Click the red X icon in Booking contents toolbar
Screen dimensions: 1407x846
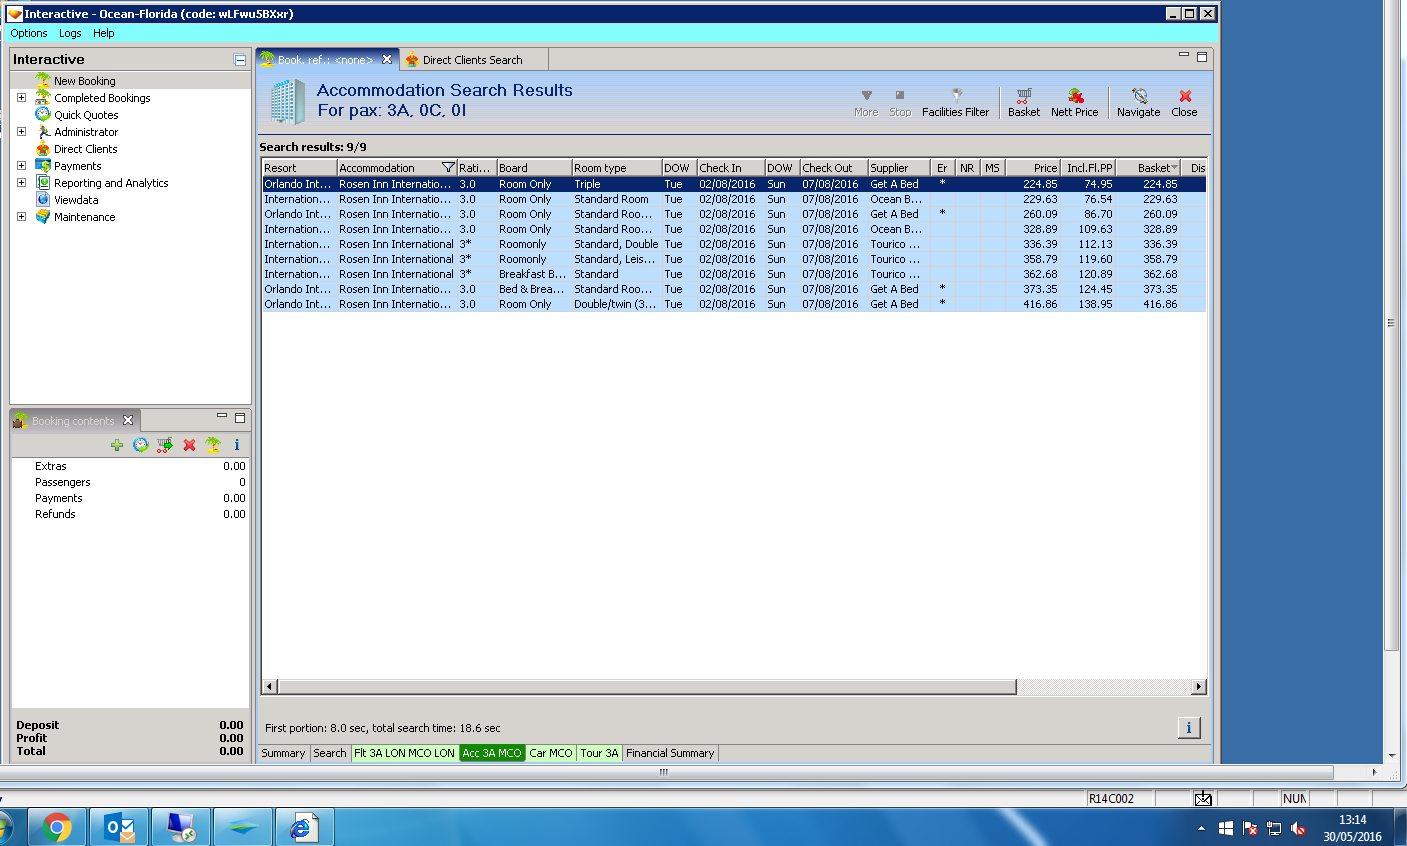[189, 445]
